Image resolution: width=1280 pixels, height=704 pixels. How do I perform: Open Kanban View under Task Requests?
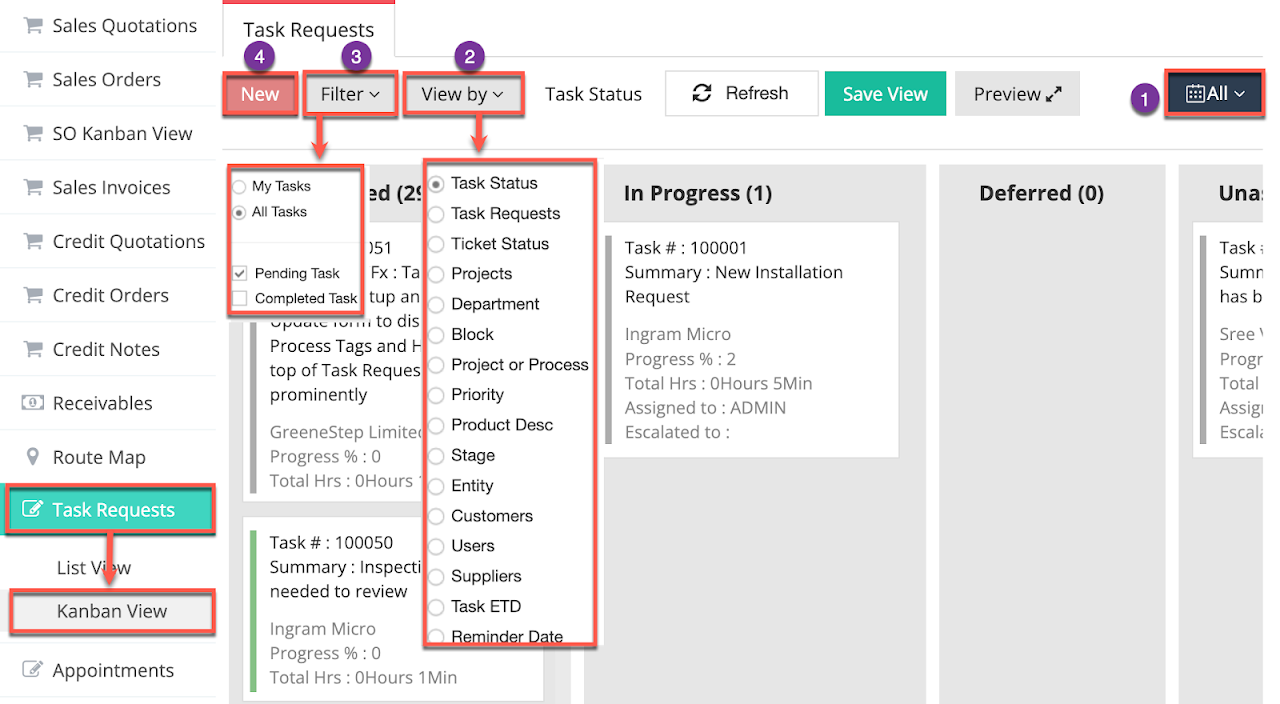tap(112, 611)
